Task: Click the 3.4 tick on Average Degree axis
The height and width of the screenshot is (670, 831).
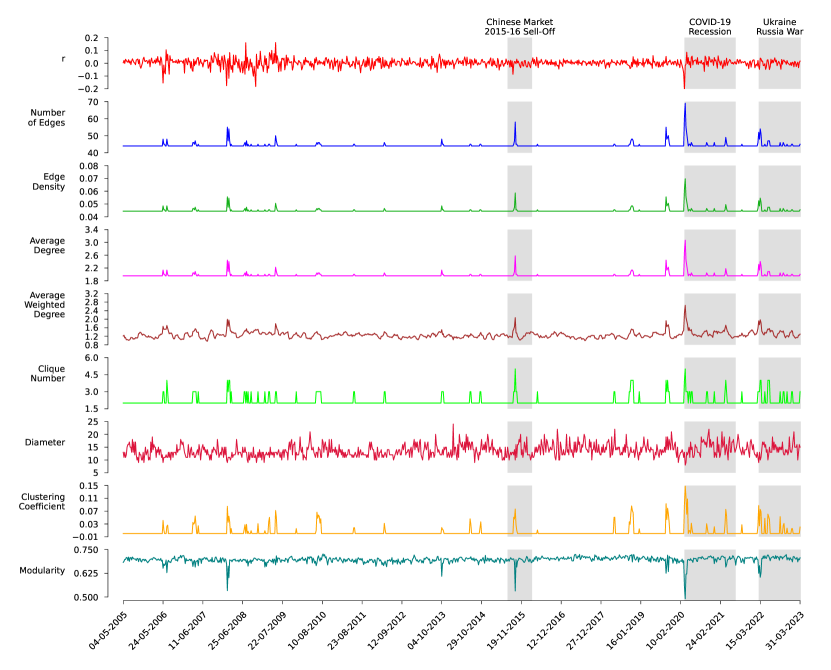Action: click(x=92, y=230)
